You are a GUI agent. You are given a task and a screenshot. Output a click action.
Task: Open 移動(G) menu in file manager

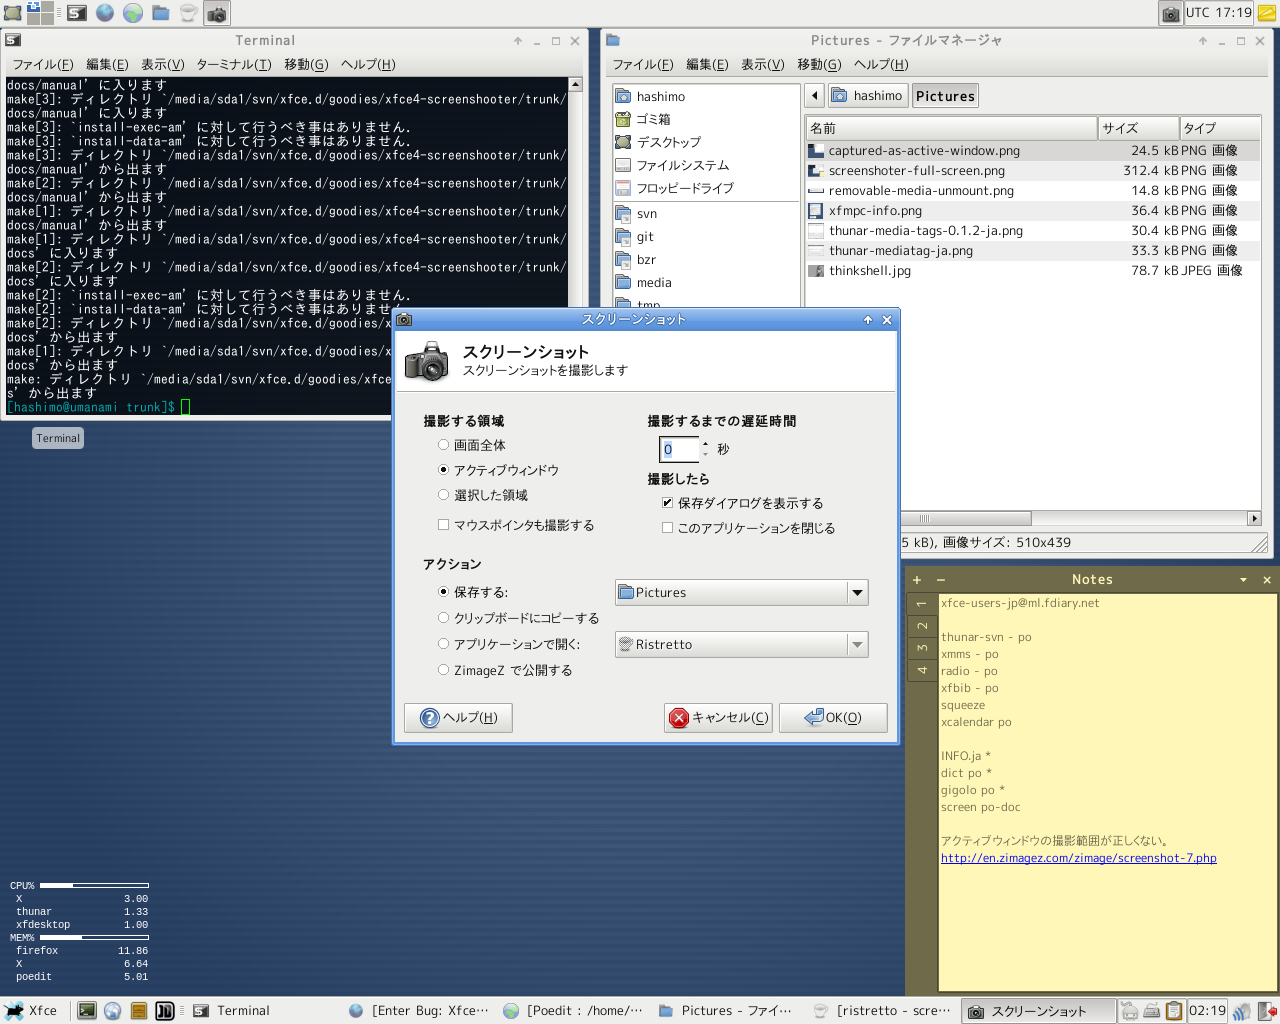(818, 64)
